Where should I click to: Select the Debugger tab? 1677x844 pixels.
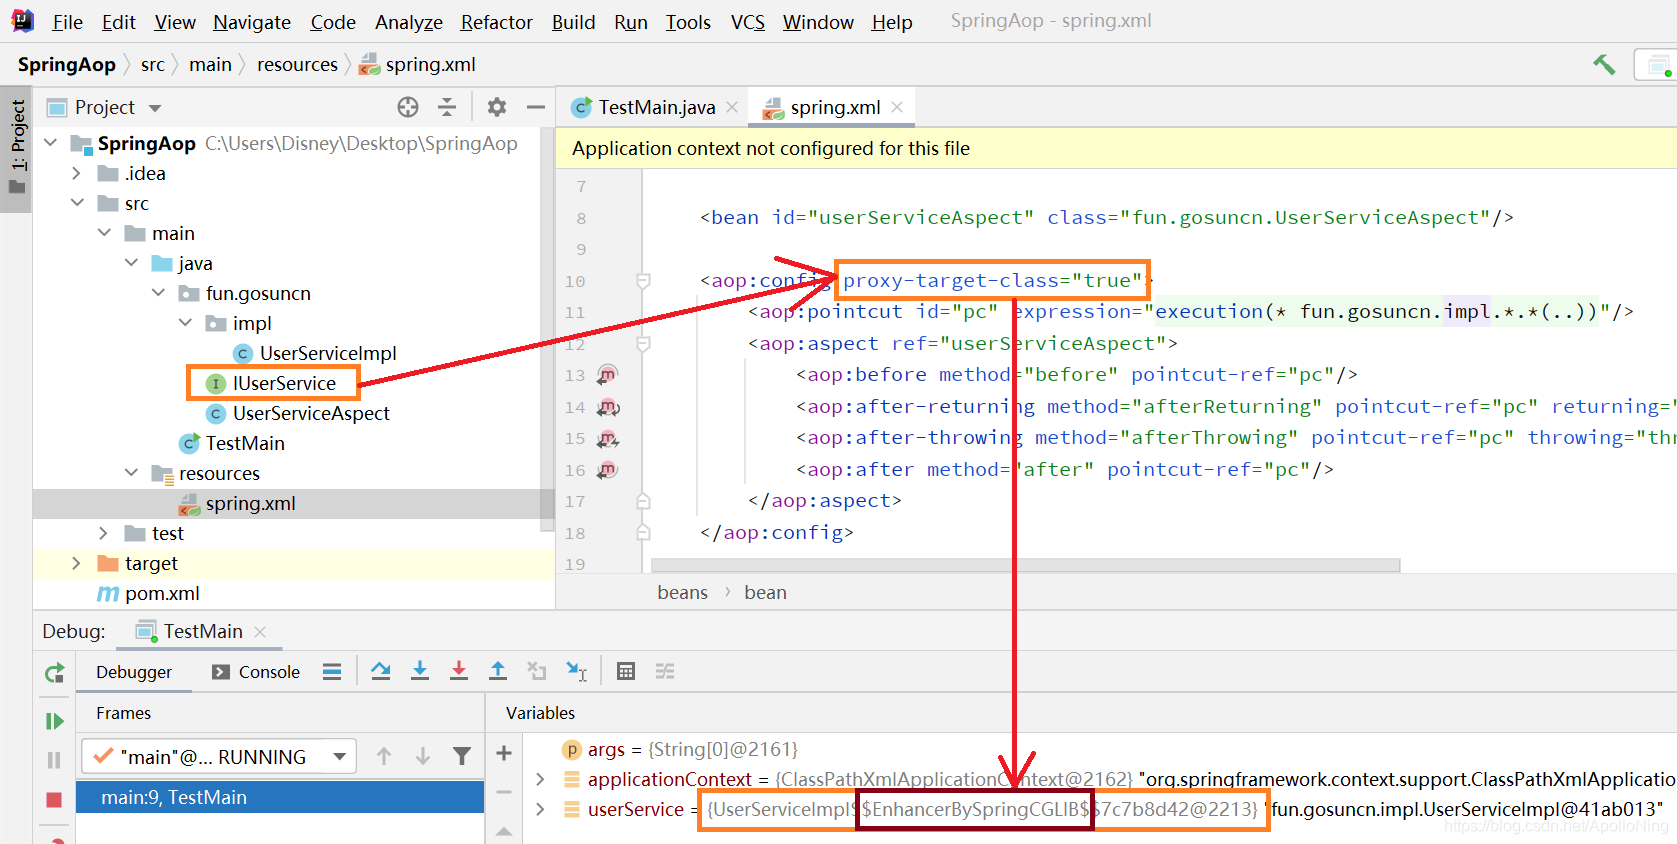click(134, 672)
